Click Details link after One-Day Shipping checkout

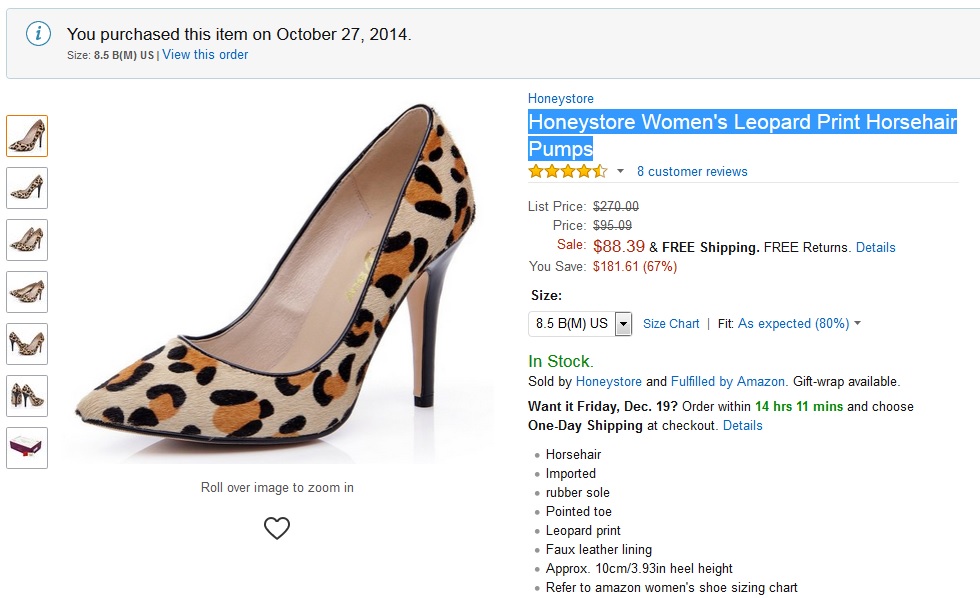click(x=742, y=425)
